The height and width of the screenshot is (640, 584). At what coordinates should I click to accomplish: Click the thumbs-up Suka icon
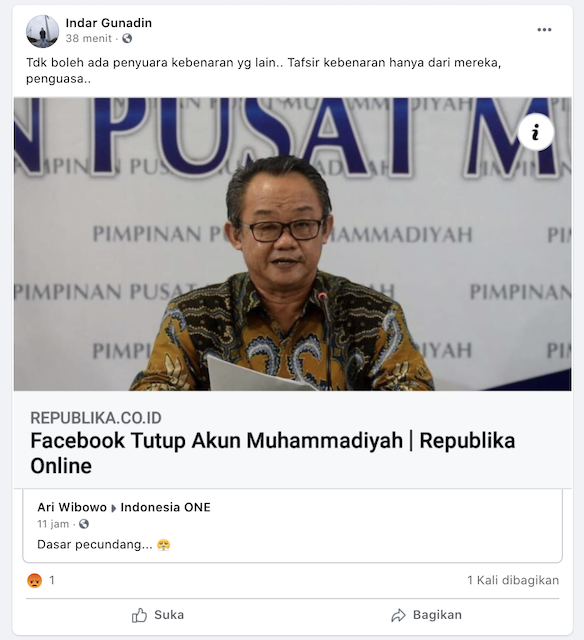139,615
